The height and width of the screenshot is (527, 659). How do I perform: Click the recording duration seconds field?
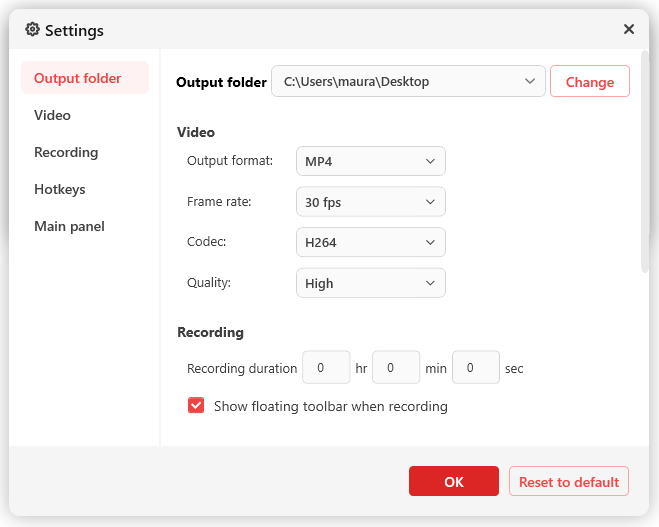(476, 367)
